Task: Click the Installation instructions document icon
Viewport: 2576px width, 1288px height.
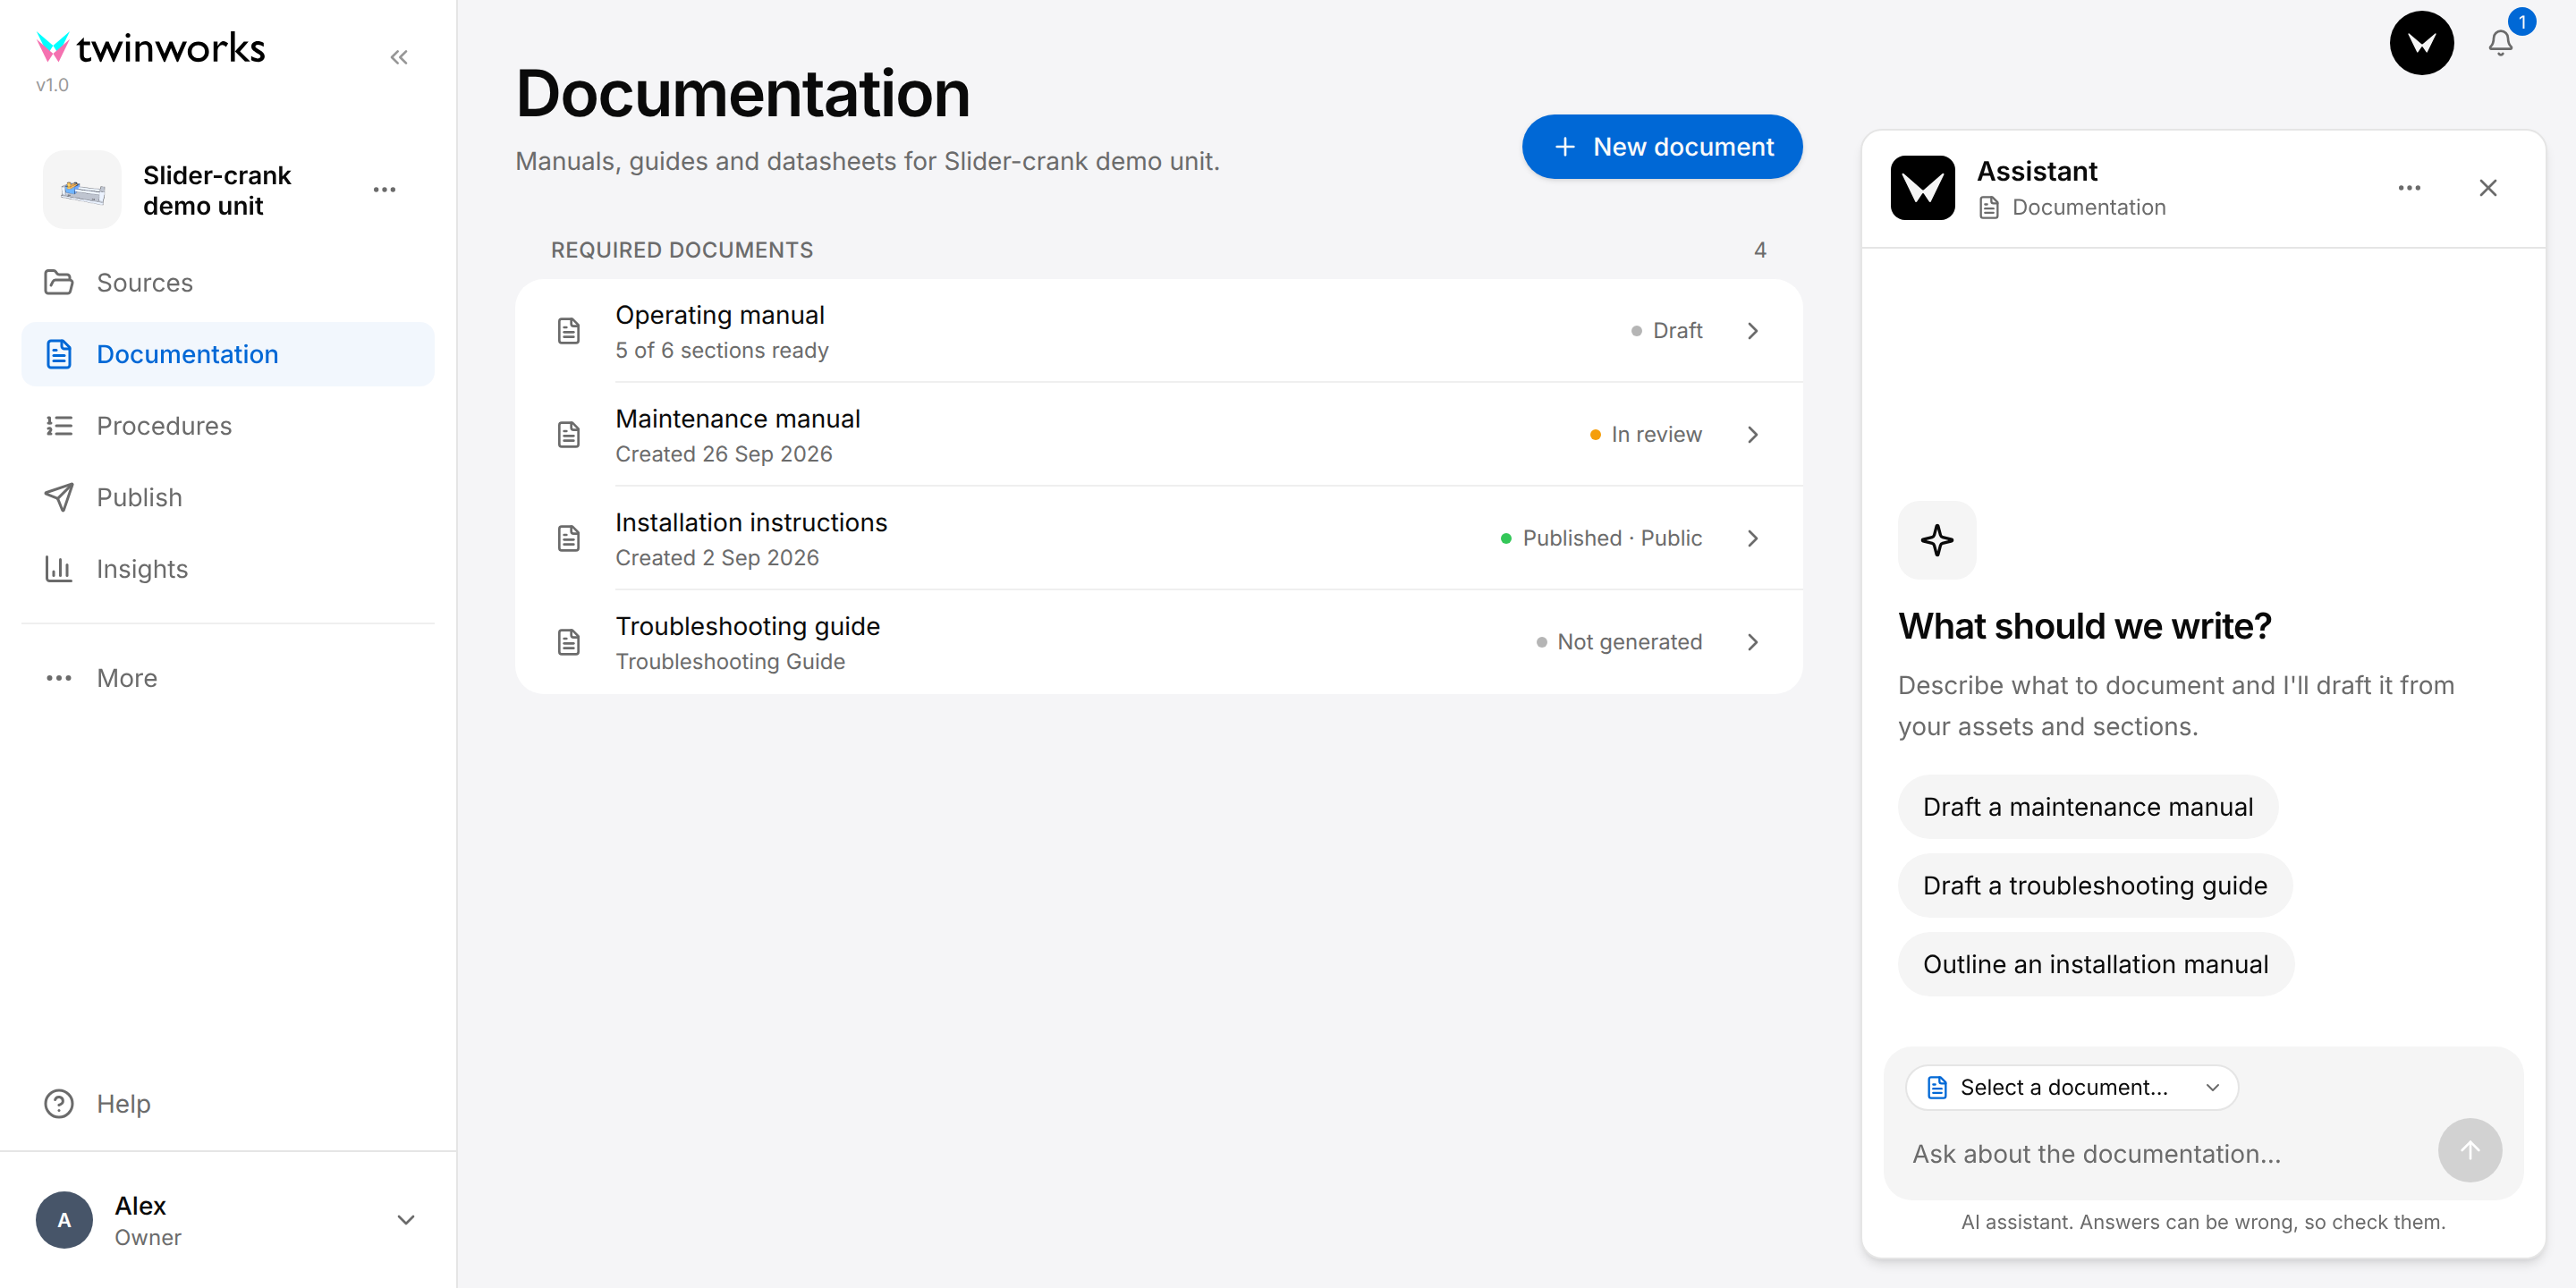Action: point(569,539)
